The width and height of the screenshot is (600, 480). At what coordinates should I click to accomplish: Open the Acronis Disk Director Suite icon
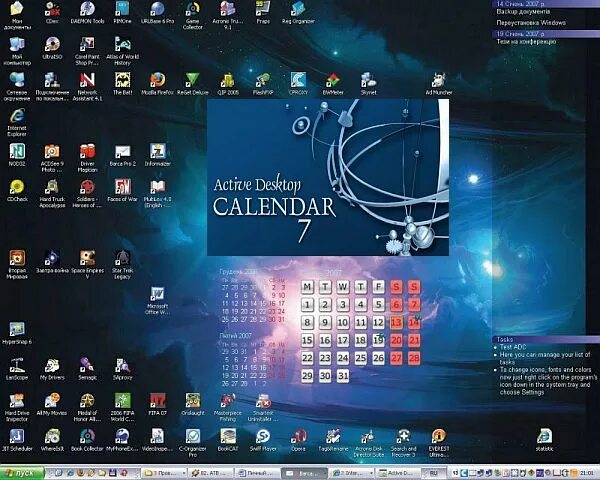click(x=368, y=443)
